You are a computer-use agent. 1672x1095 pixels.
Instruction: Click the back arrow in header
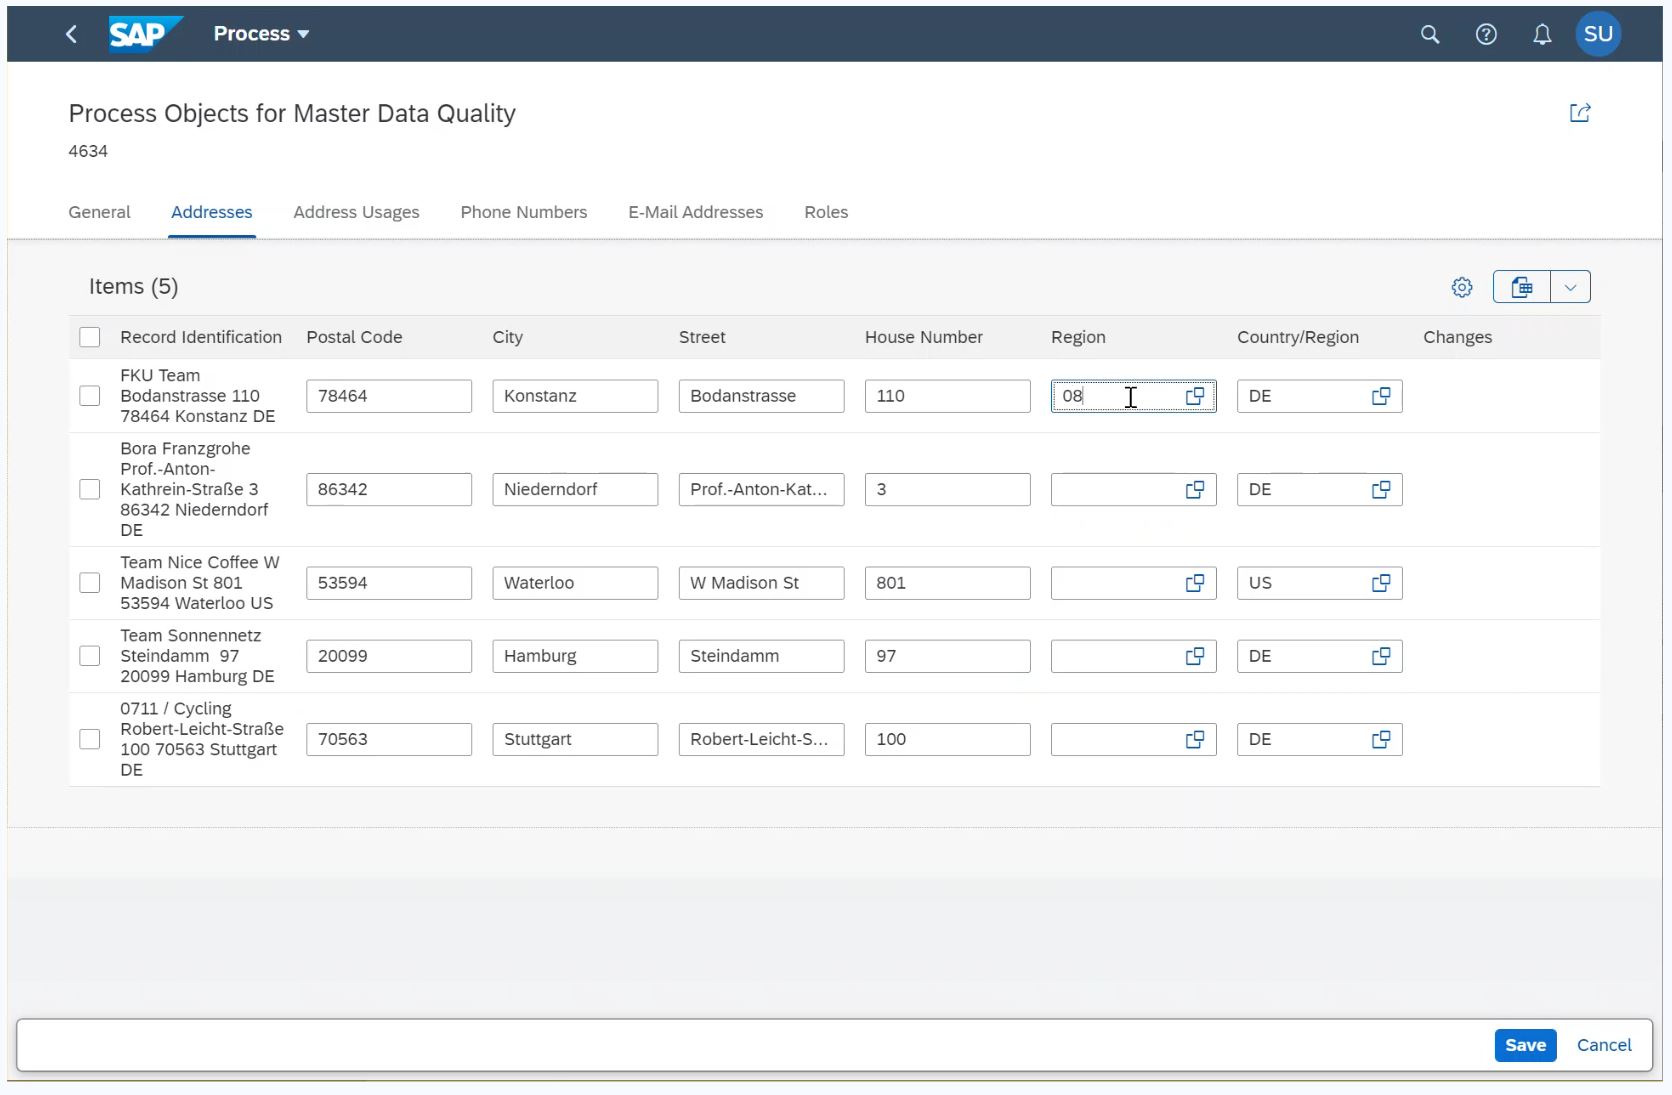click(71, 34)
